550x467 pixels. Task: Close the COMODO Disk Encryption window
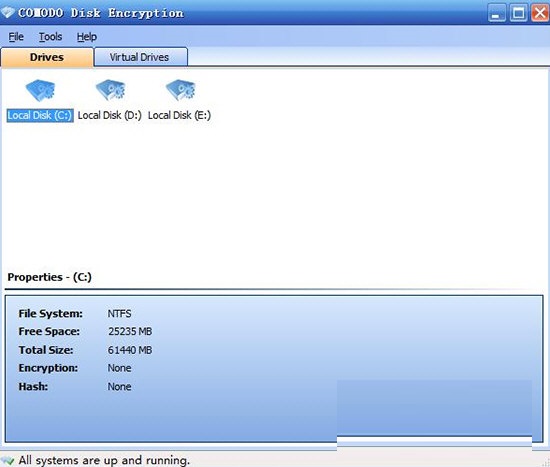pos(540,13)
